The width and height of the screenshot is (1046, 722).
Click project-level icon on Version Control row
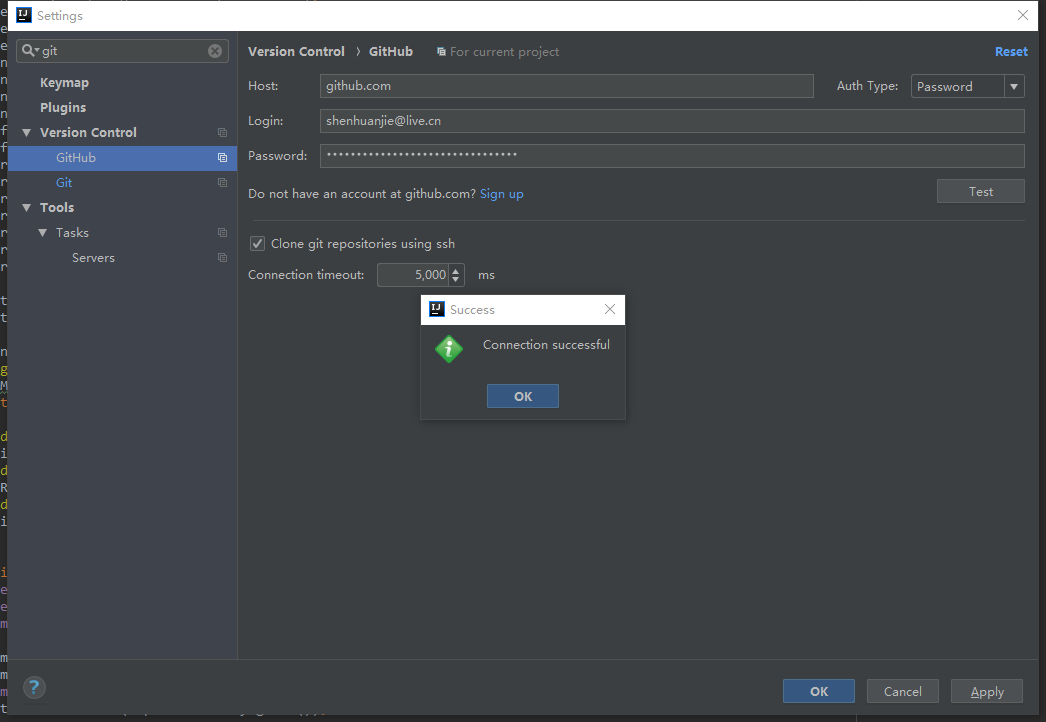(222, 133)
